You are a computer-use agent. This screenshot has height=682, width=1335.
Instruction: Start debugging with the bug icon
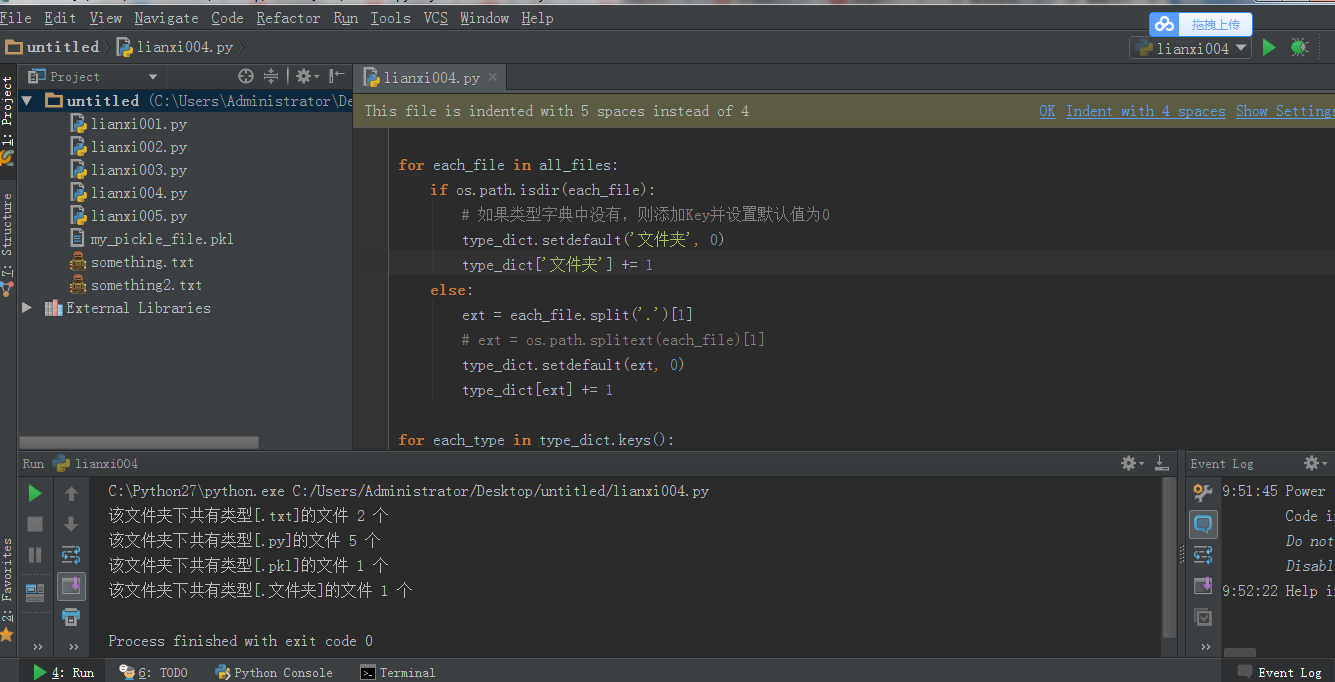[1299, 47]
